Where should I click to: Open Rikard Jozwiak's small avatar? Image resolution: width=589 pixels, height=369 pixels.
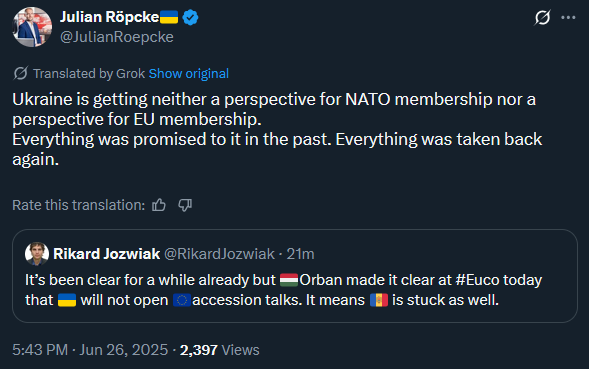tap(37, 254)
